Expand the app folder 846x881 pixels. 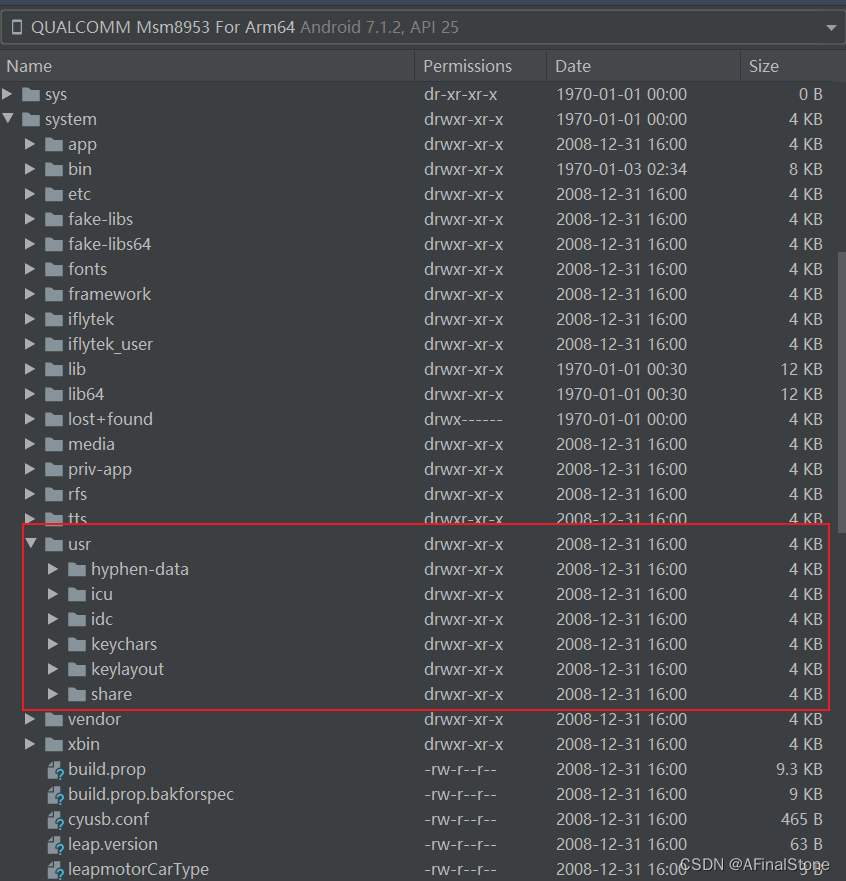point(30,144)
